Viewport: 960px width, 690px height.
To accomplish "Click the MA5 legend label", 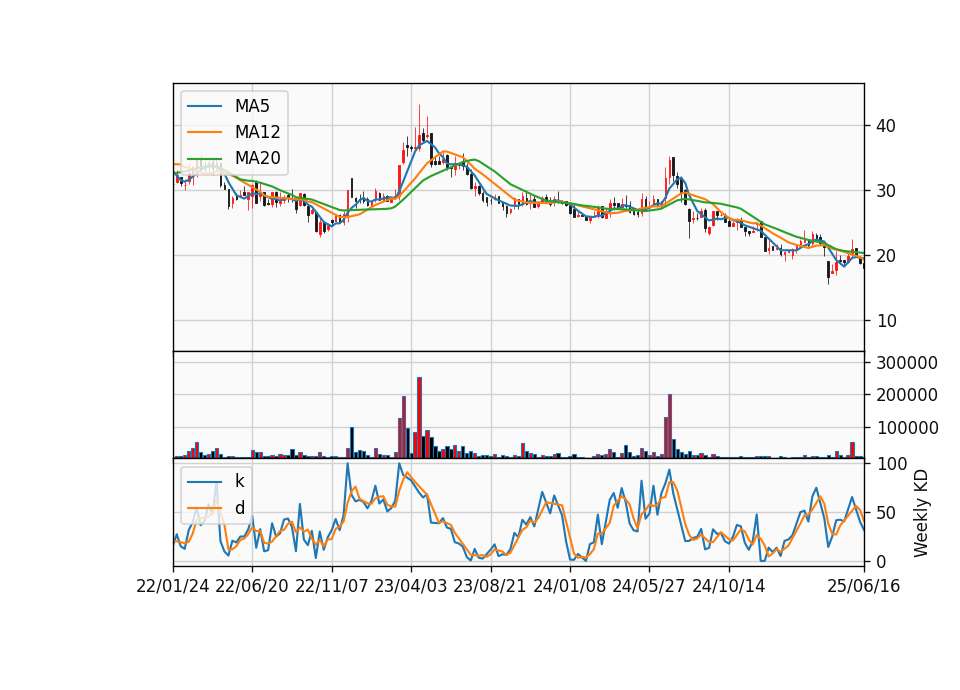I will coord(252,106).
